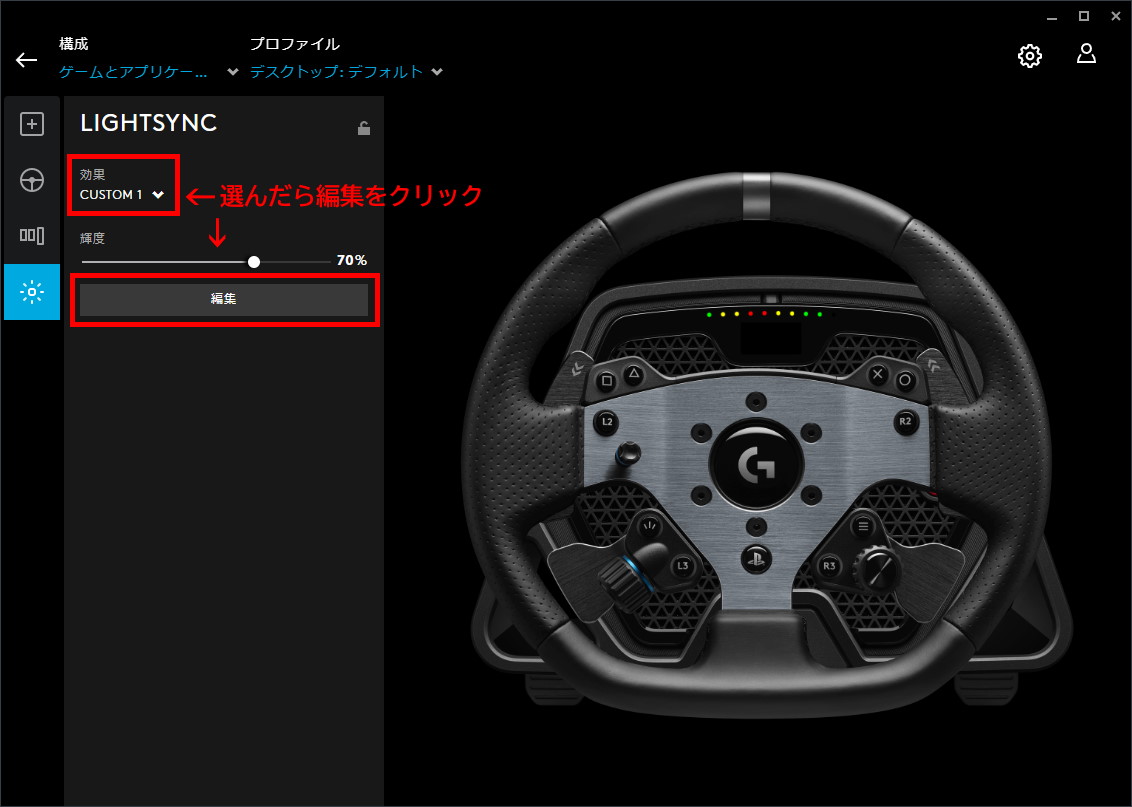
Task: Open the pedals sidebar tab
Action: [x=32, y=235]
